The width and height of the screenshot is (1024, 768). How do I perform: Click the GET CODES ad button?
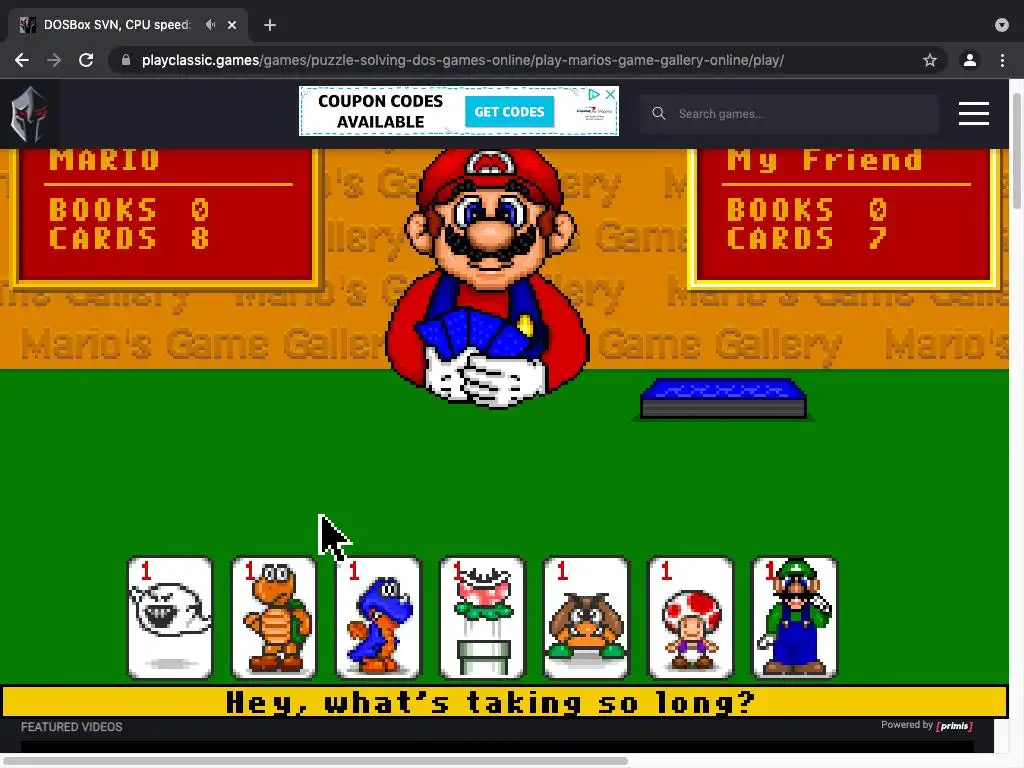point(509,112)
